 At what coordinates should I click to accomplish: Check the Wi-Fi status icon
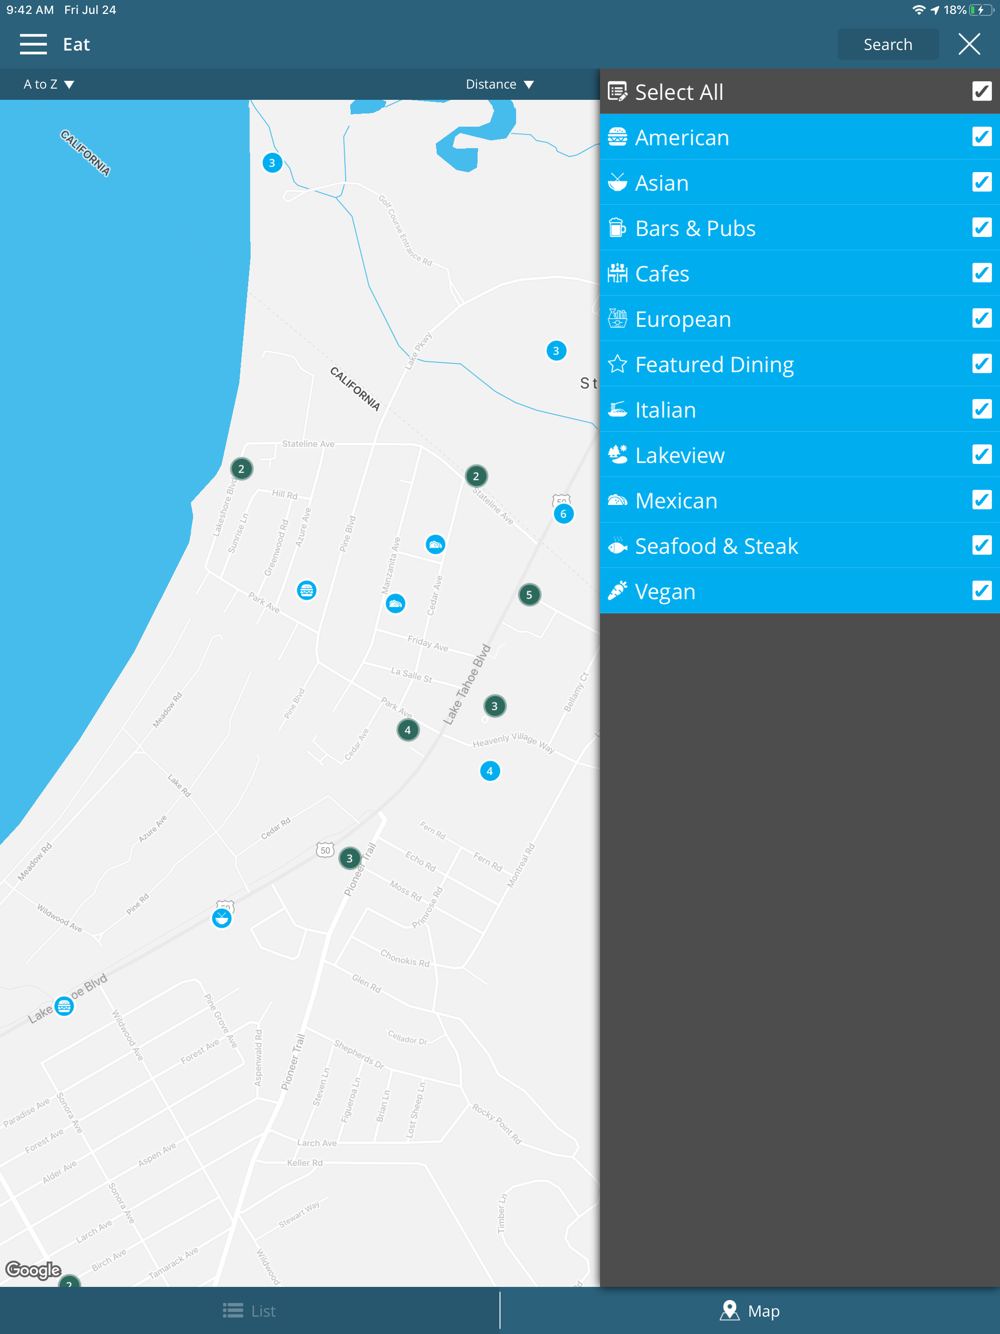919,10
